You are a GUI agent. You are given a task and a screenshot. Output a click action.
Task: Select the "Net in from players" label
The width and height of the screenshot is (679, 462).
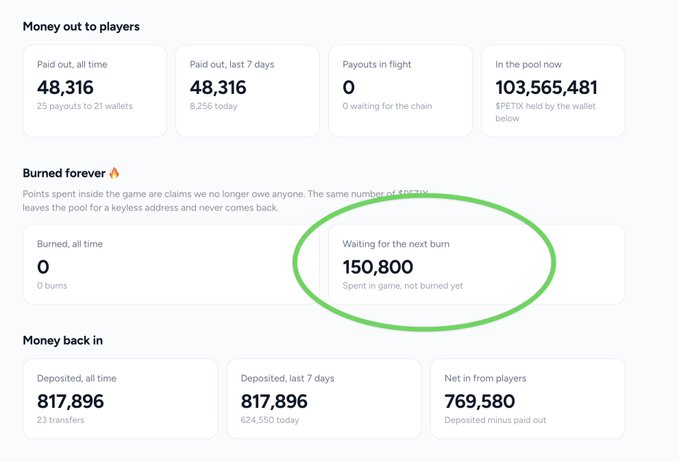coord(485,378)
